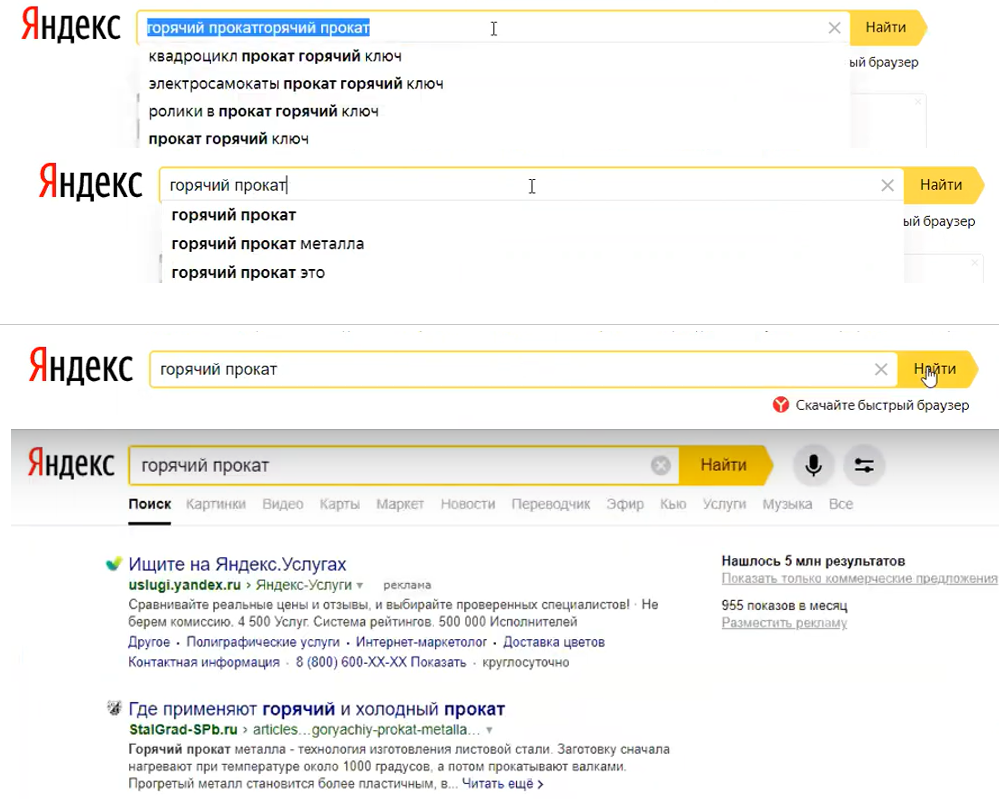Expand the arrow next to Яндекс-Услуги

coord(360,584)
